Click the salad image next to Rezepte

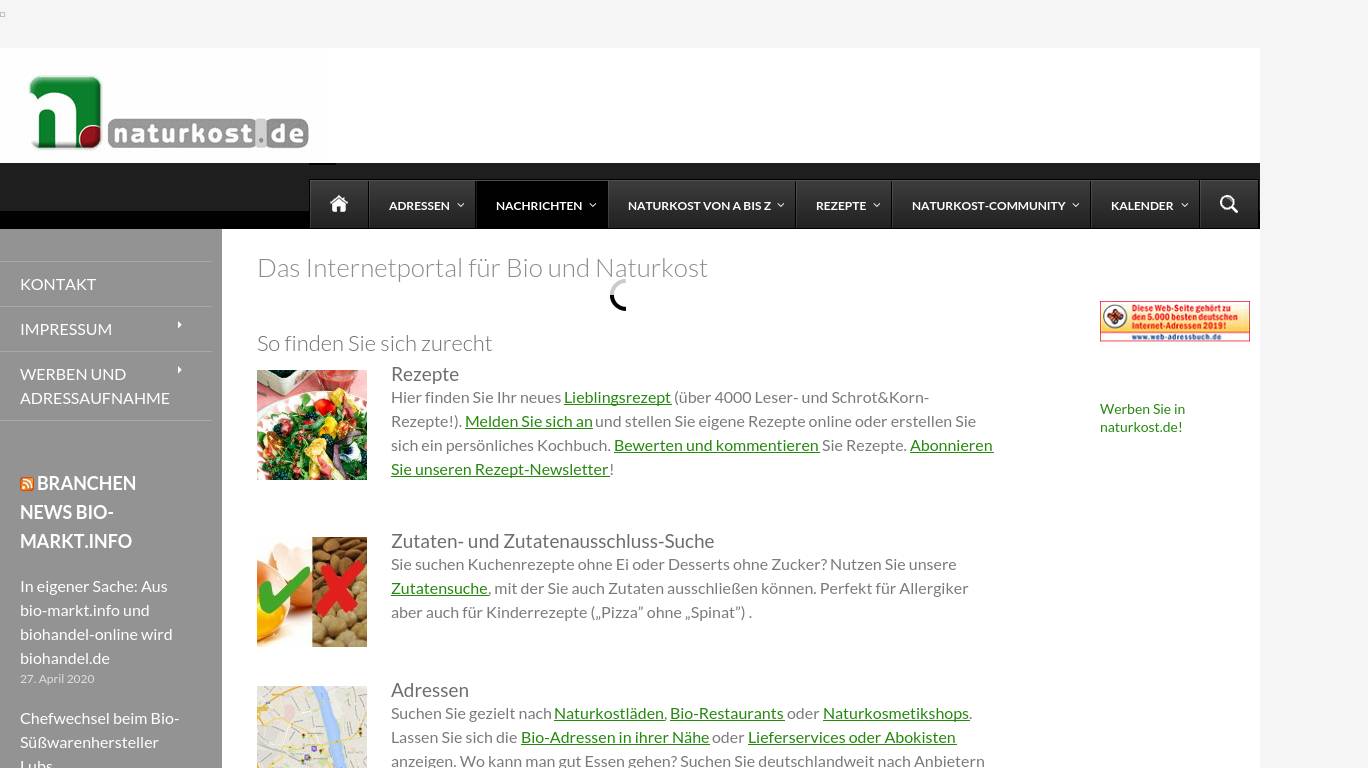(312, 425)
